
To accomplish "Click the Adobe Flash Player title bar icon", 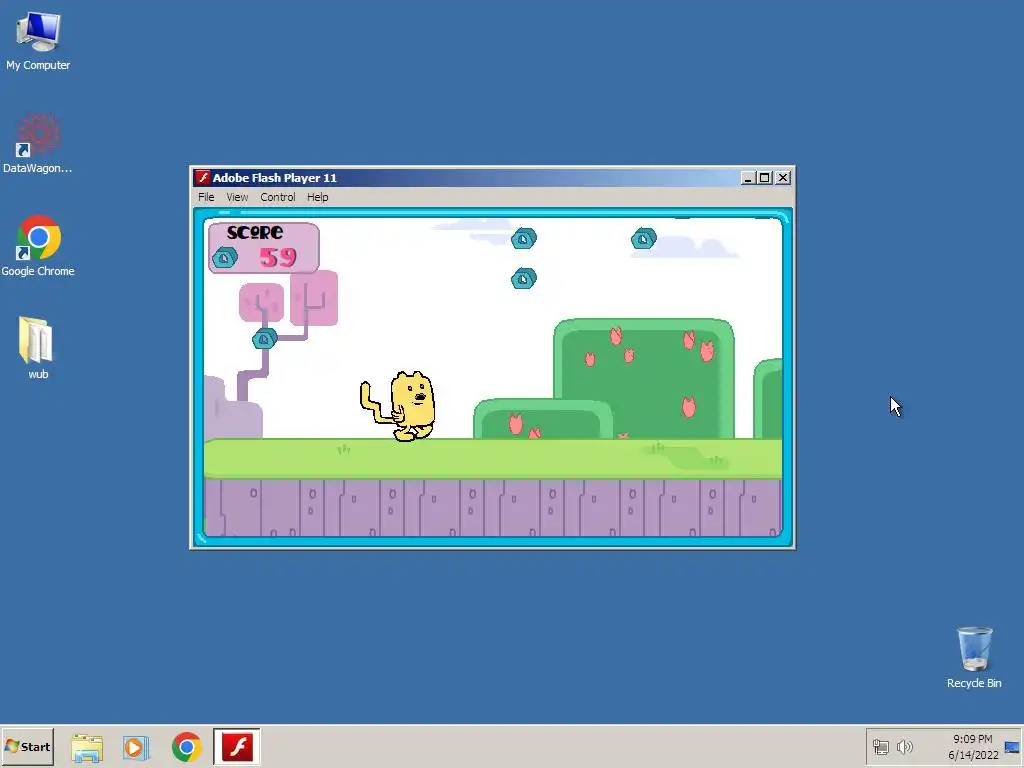I will 203,178.
